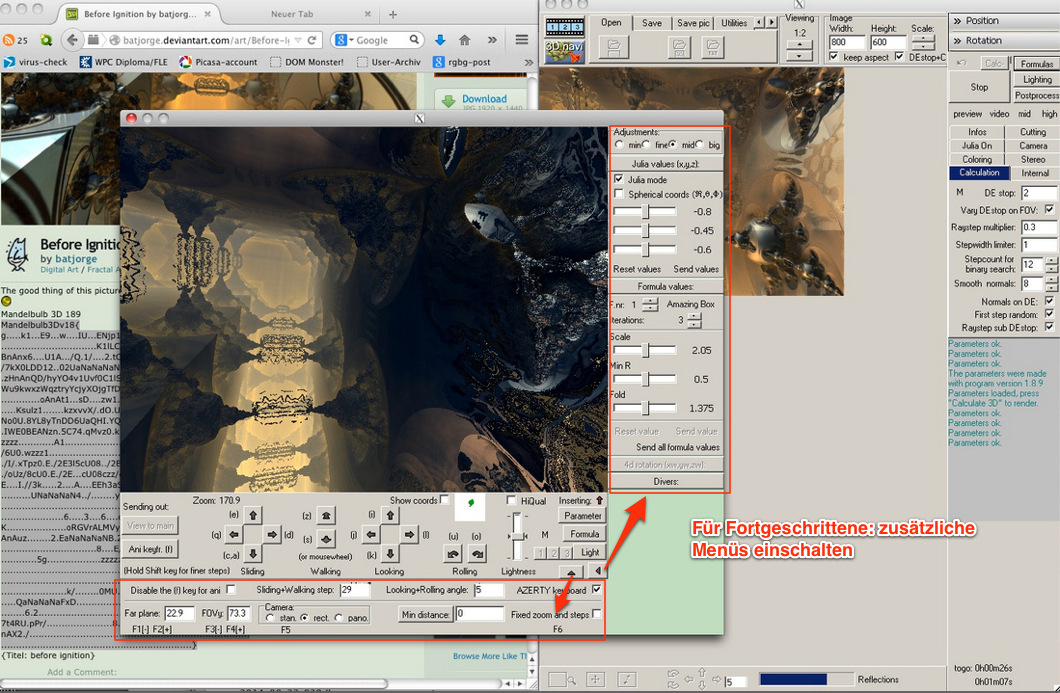Click the Far plane input field
The image size is (1060, 693).
point(180,613)
